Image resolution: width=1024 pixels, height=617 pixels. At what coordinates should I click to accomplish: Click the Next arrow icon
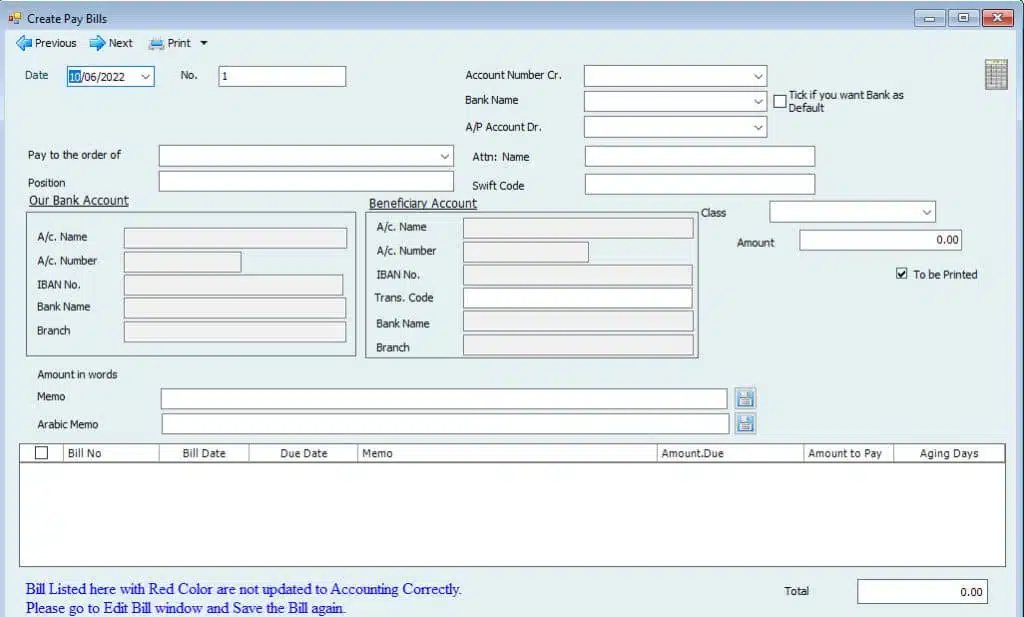[97, 43]
